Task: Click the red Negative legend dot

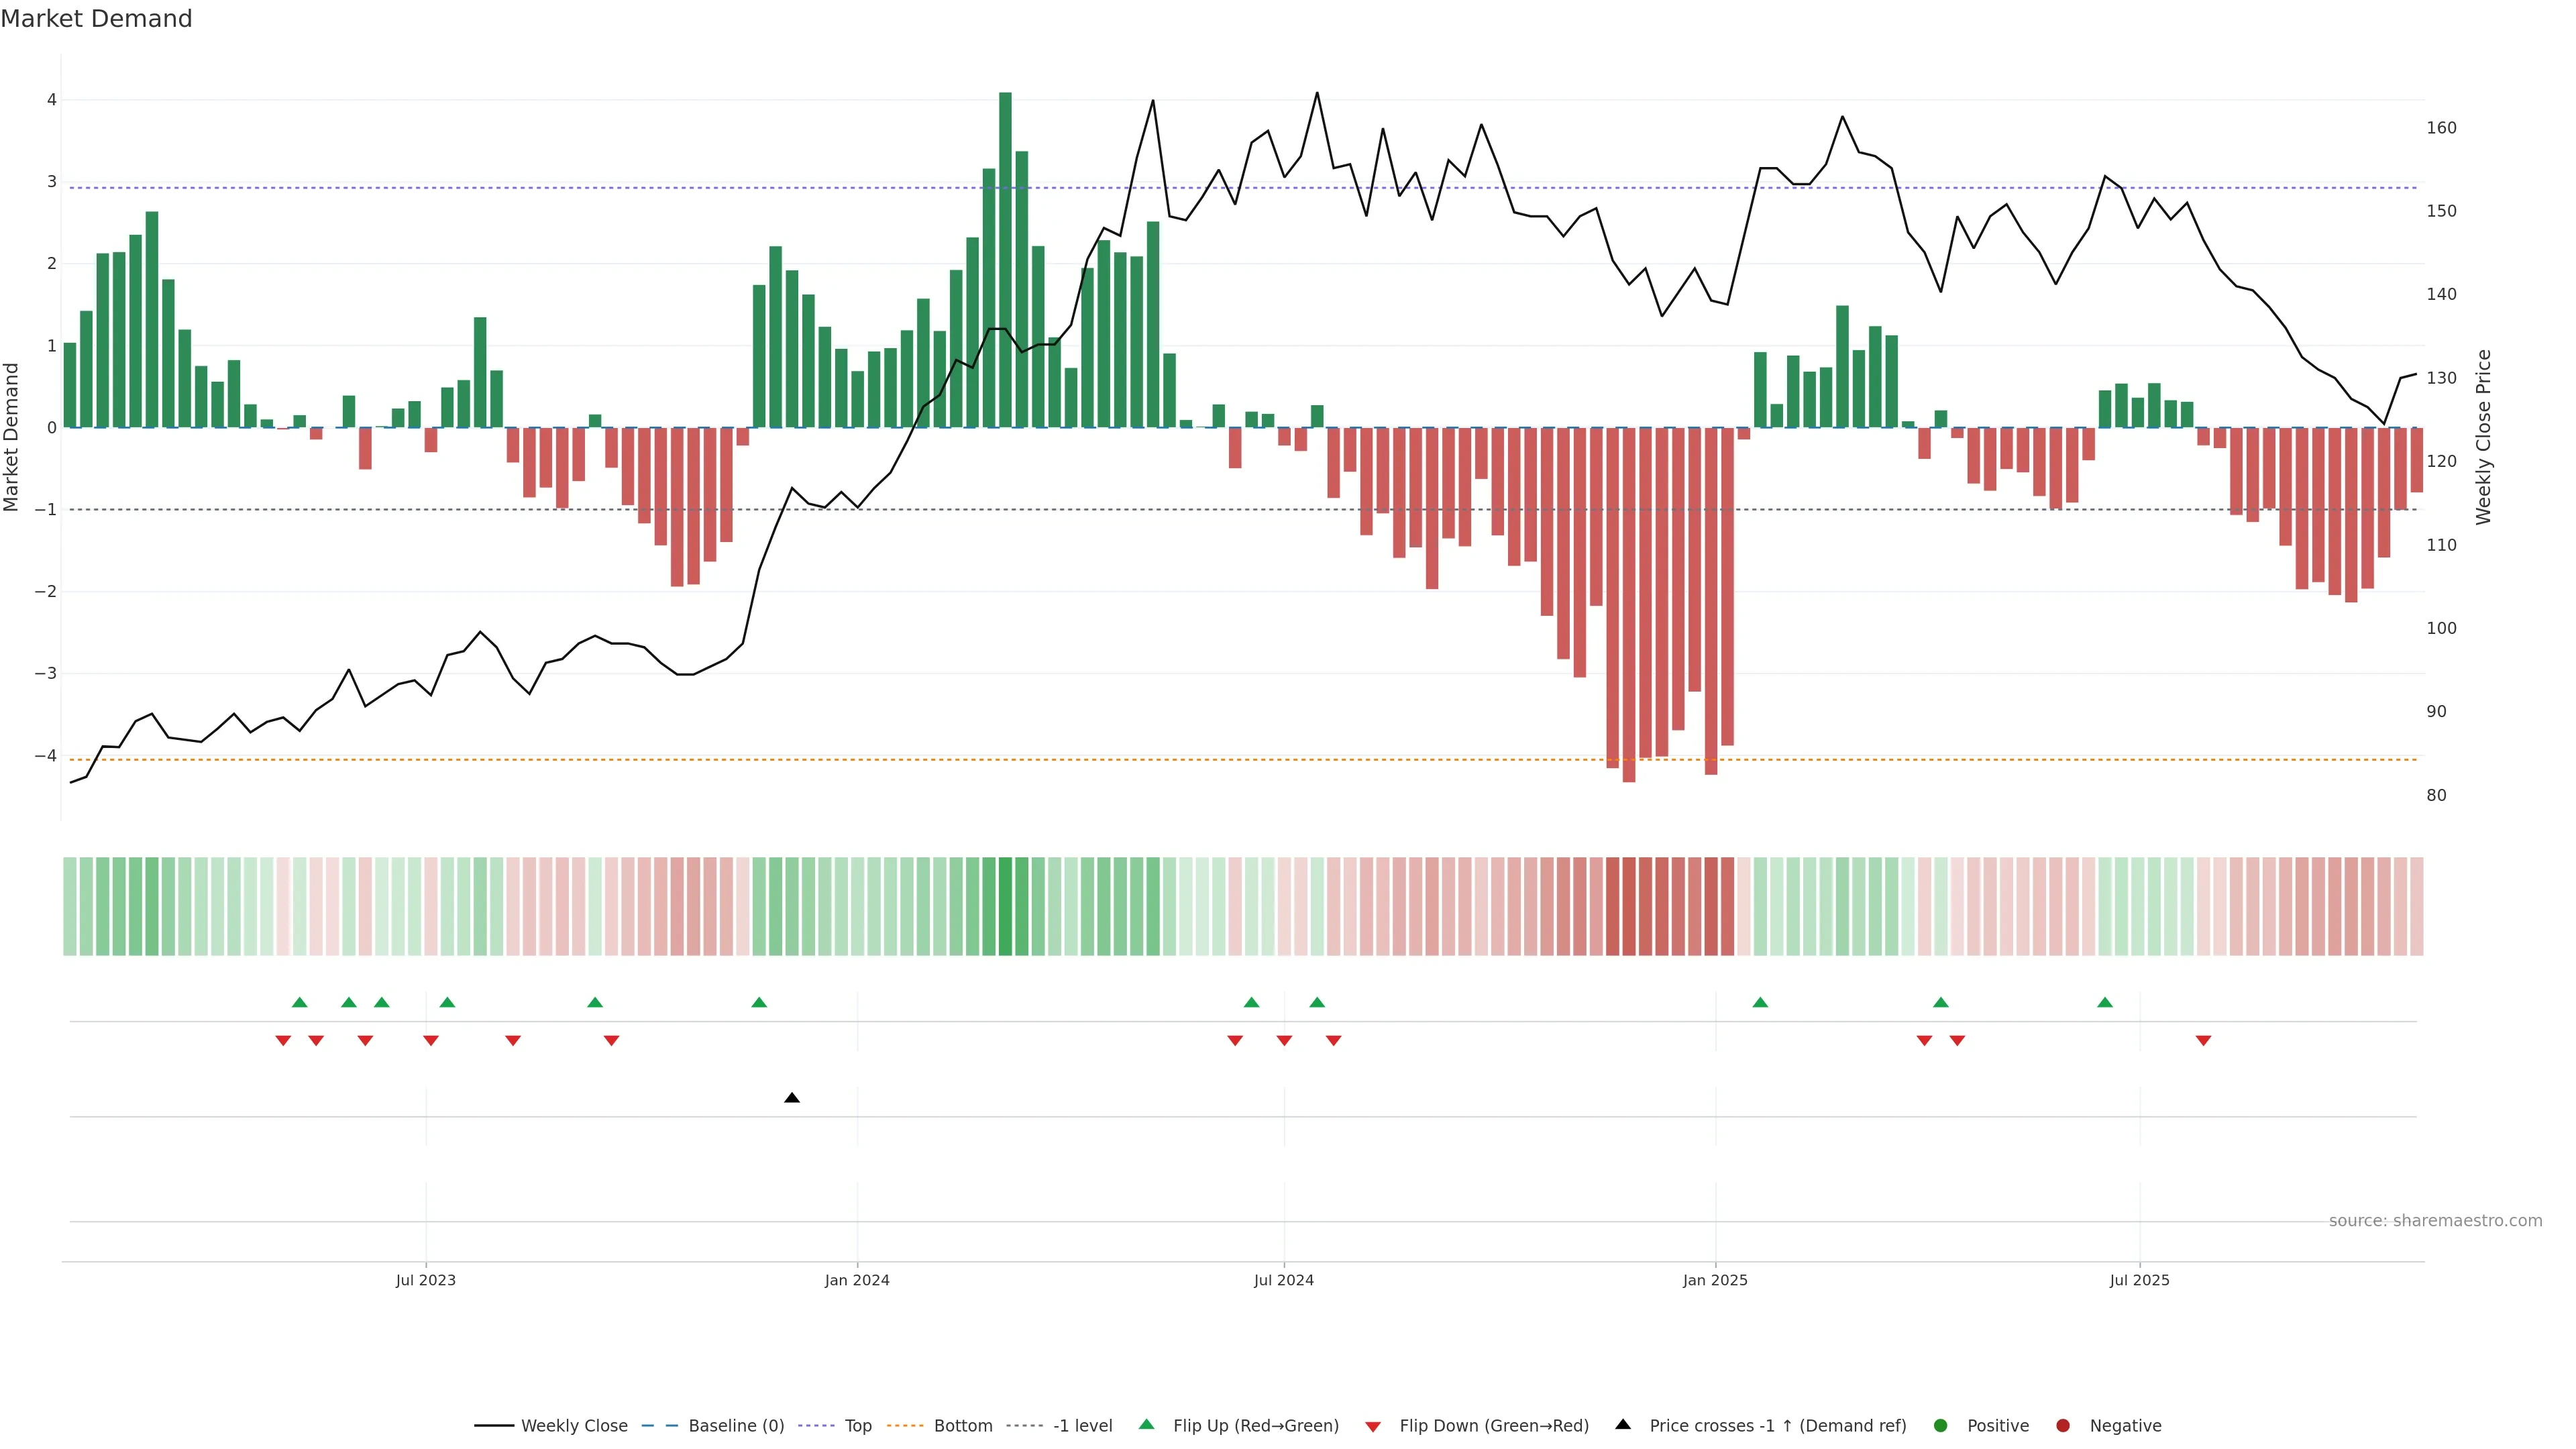Action: click(2063, 1426)
